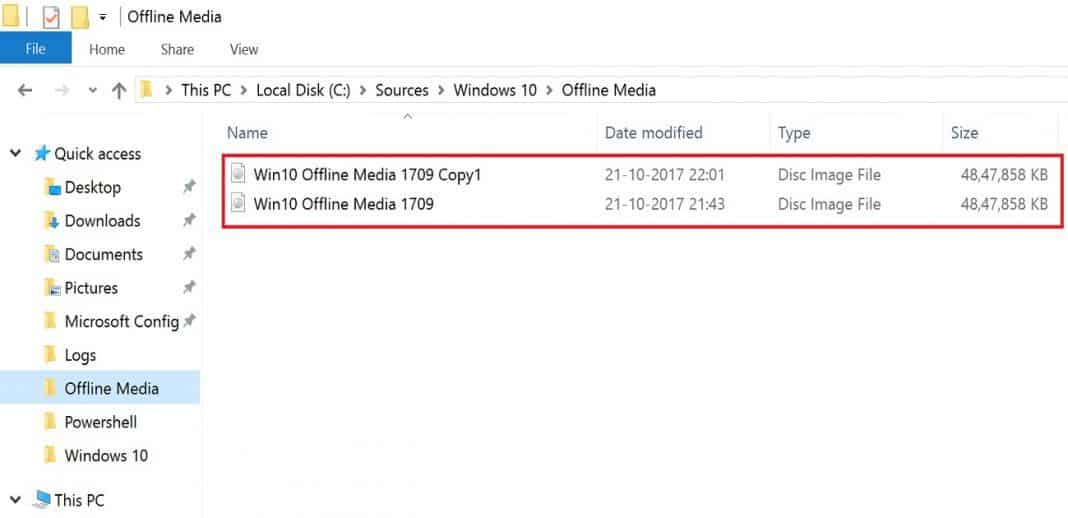Image resolution: width=1068 pixels, height=518 pixels.
Task: Navigate to Local Disk (C:) breadcrumb
Action: coord(303,90)
